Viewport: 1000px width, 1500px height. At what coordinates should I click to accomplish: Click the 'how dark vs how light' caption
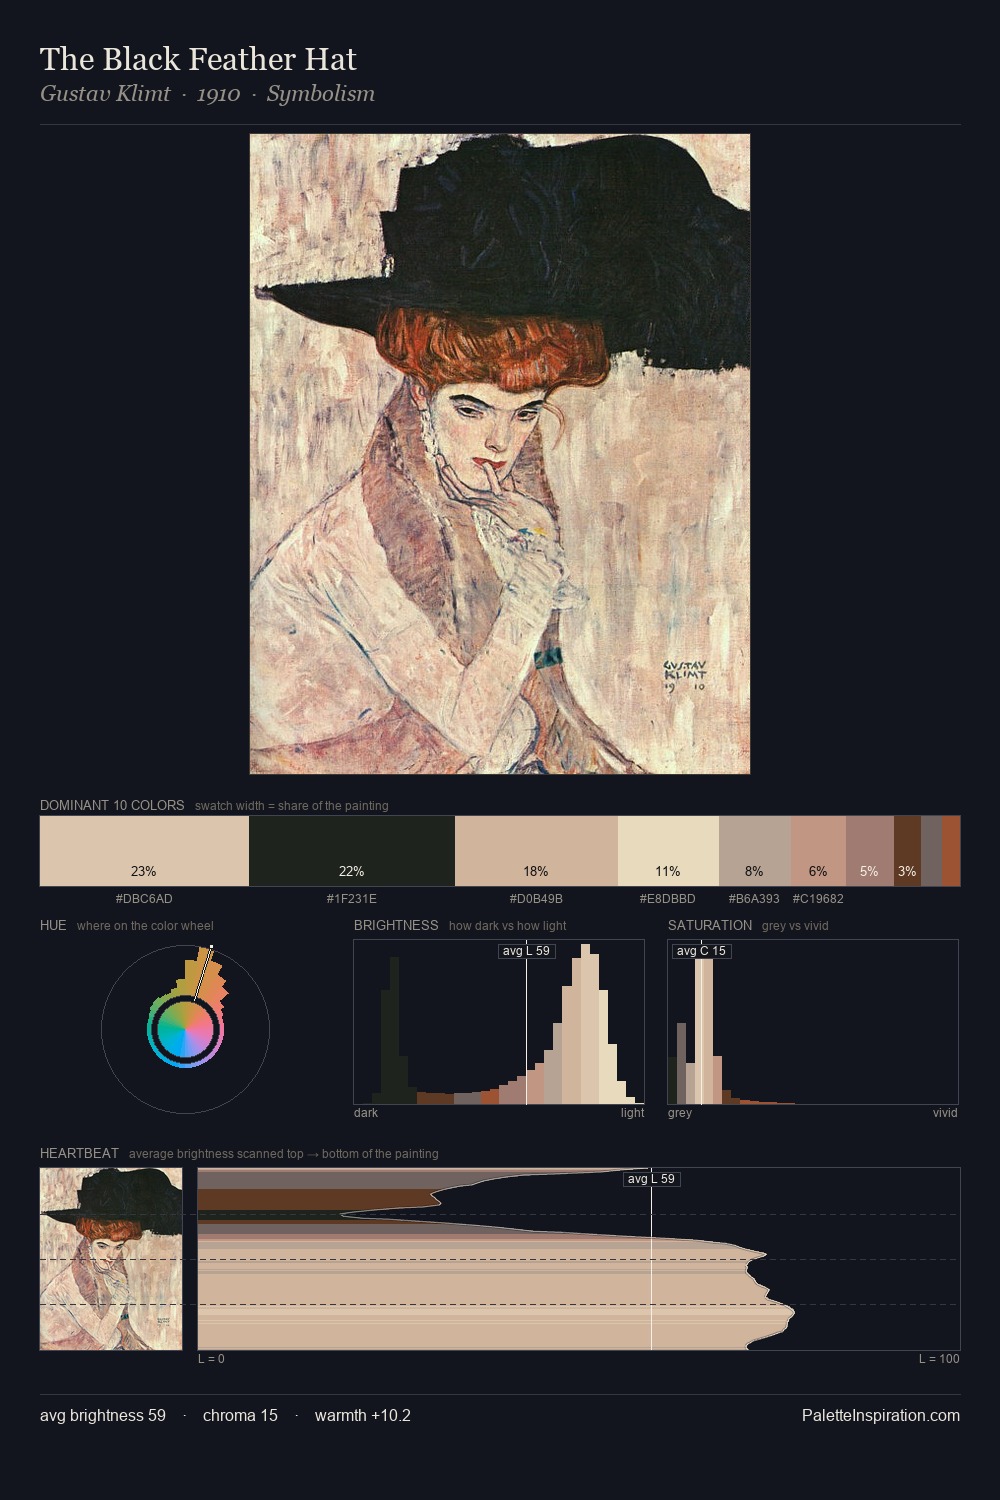pyautogui.click(x=508, y=926)
